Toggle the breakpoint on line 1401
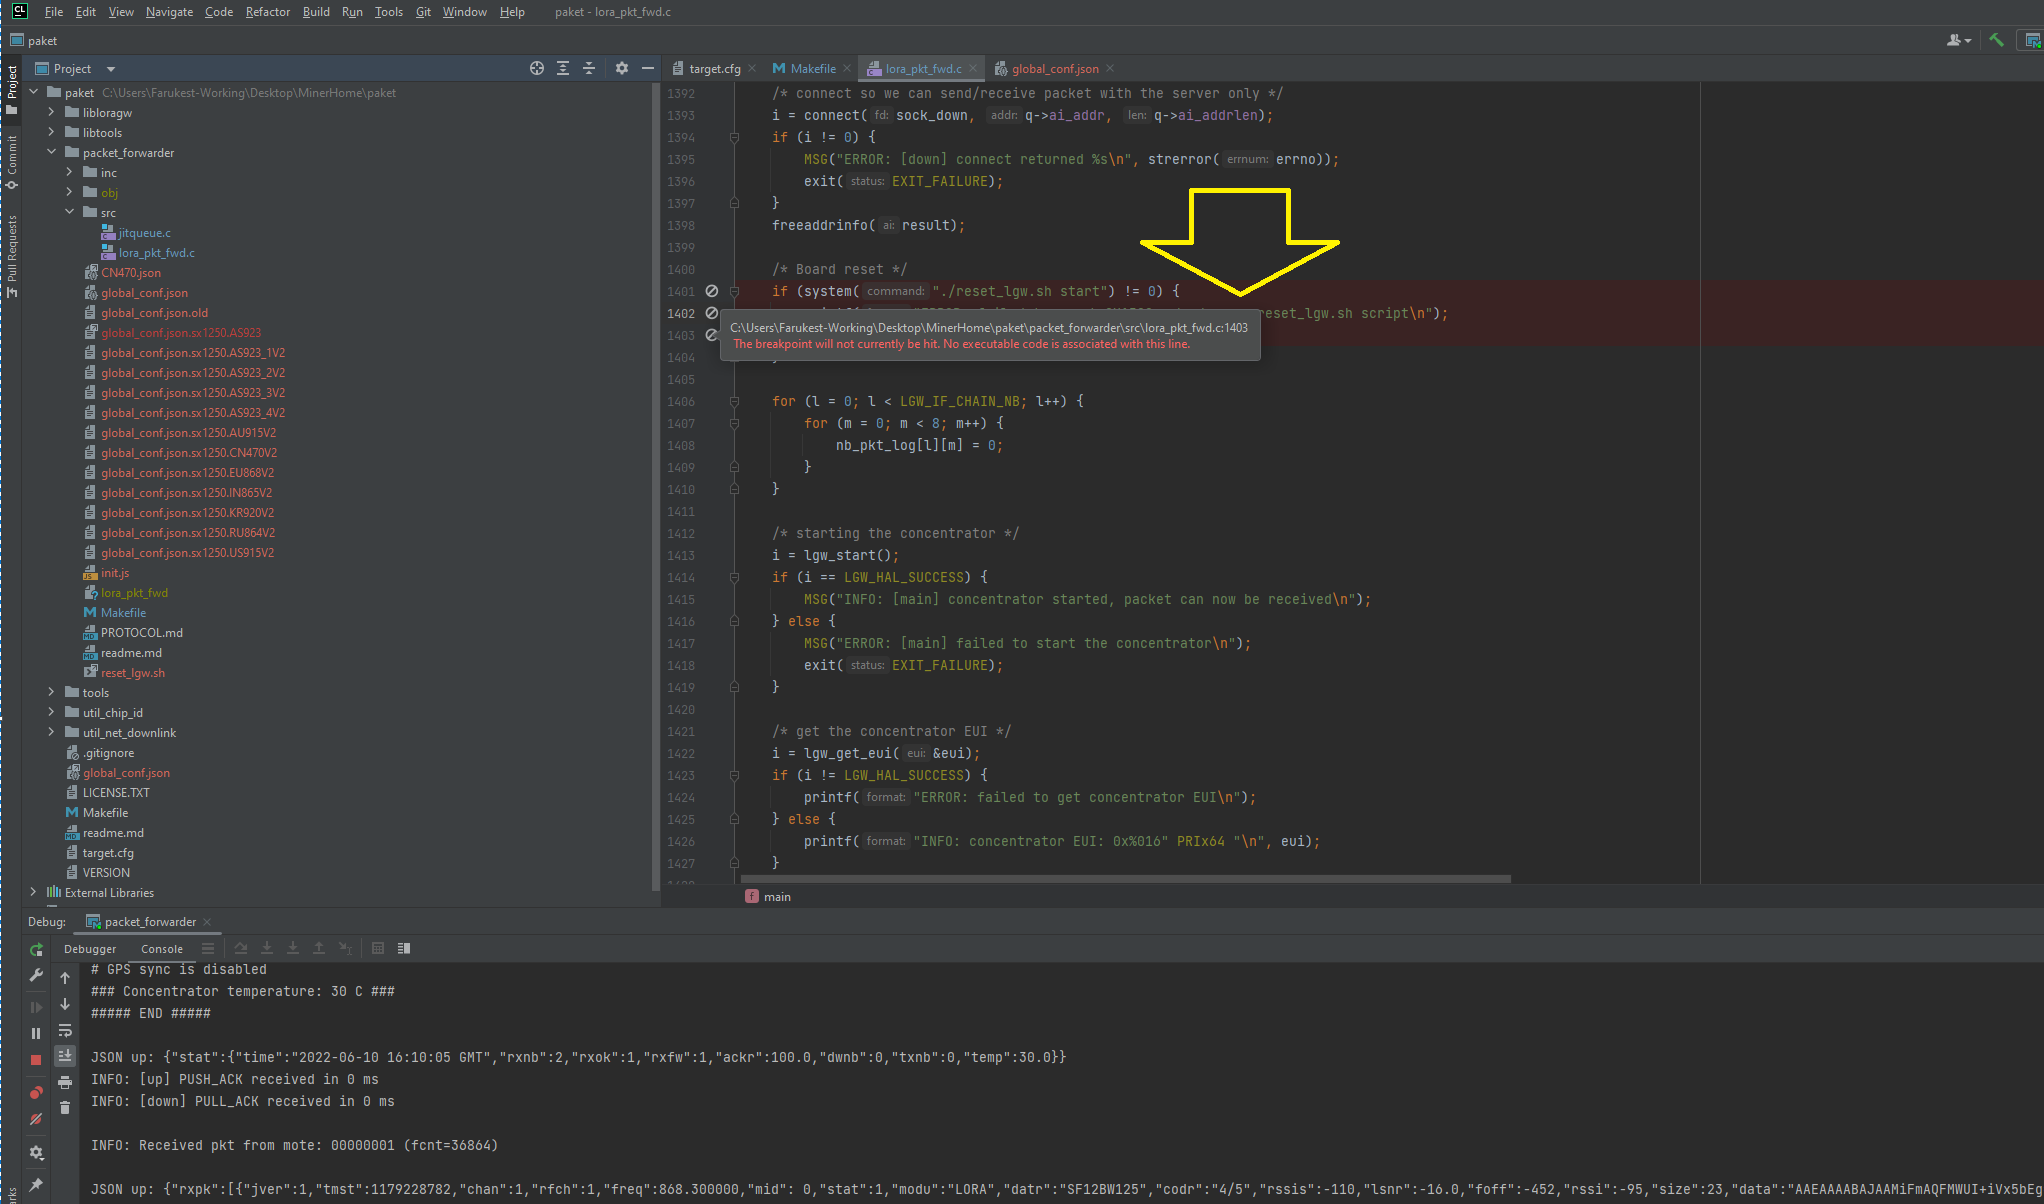 tap(712, 291)
